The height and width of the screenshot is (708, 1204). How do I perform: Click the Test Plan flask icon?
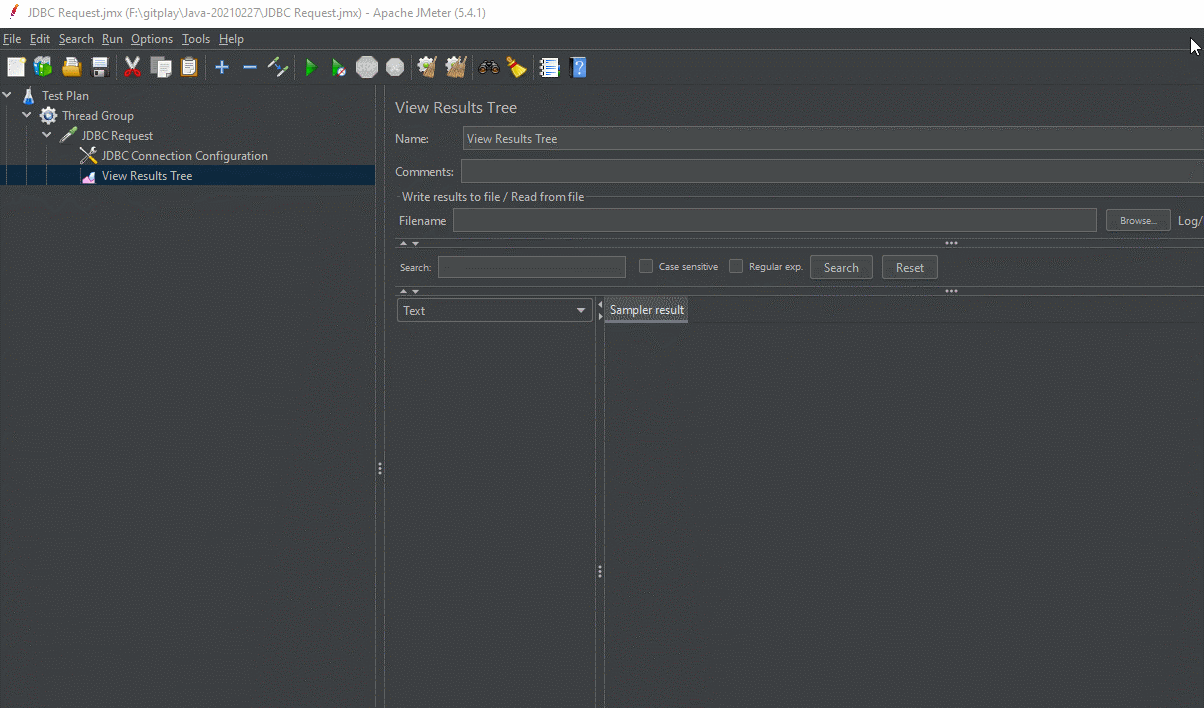pos(28,95)
